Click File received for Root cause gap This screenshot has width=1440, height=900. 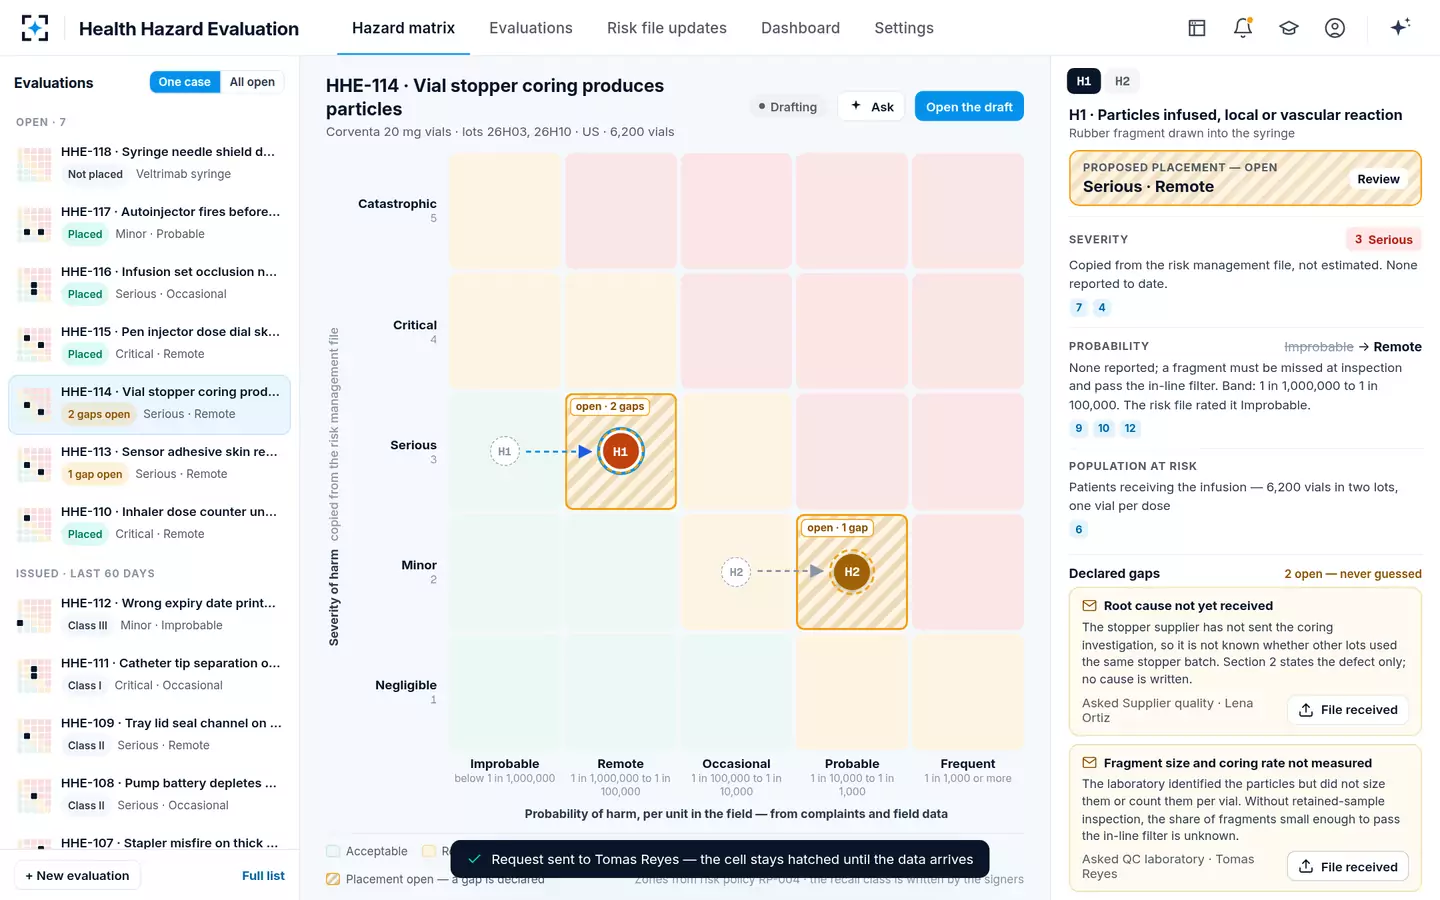(x=1348, y=710)
